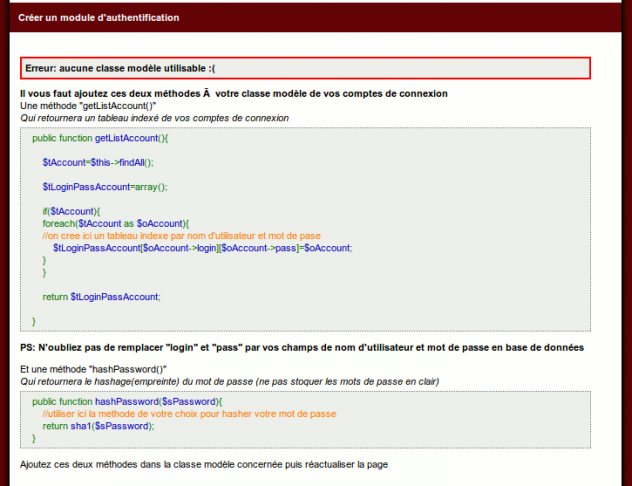Click the "return sha1($sPassword);" code line
Image resolution: width=632 pixels, height=486 pixels.
point(98,425)
